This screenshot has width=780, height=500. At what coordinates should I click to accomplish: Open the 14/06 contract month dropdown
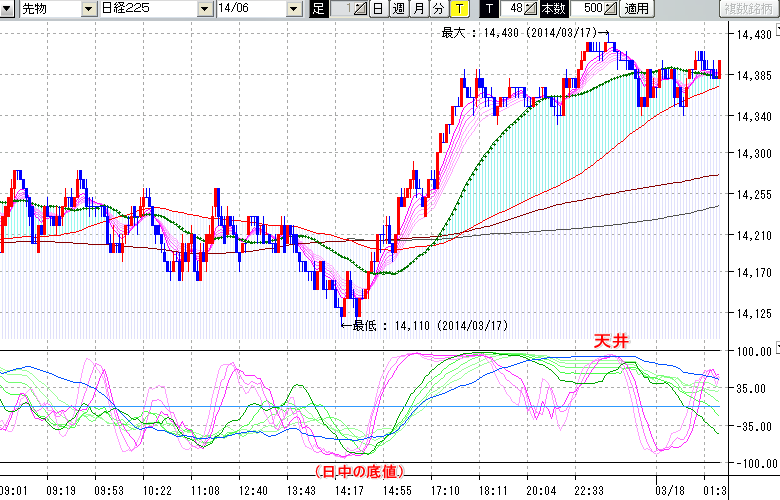(x=293, y=9)
